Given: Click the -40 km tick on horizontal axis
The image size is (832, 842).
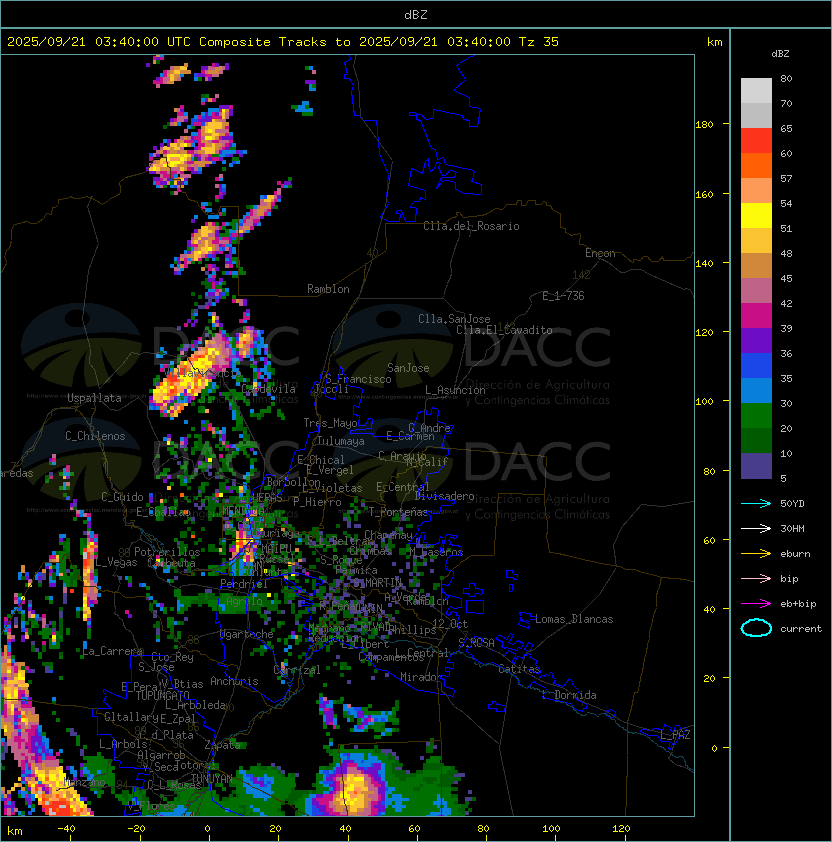Looking at the screenshot, I should [66, 829].
